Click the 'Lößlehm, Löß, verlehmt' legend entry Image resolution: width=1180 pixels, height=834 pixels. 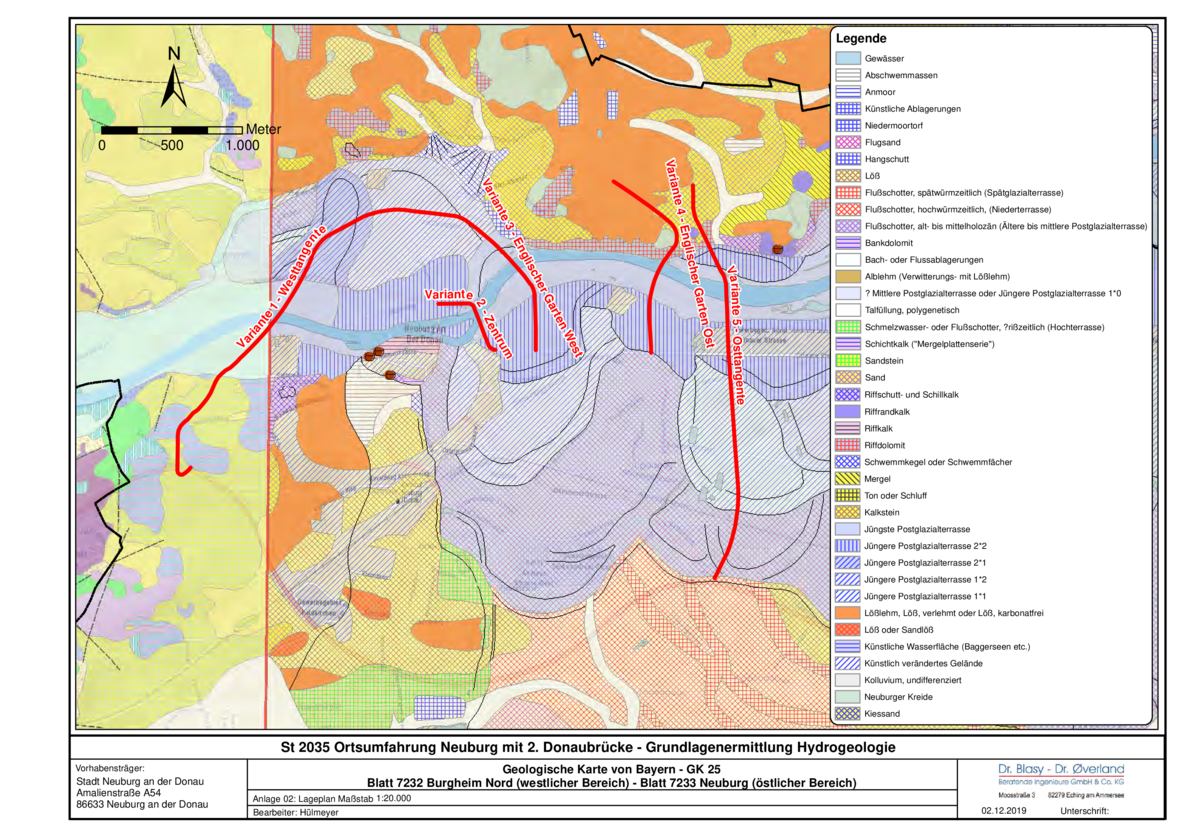[x=954, y=613]
